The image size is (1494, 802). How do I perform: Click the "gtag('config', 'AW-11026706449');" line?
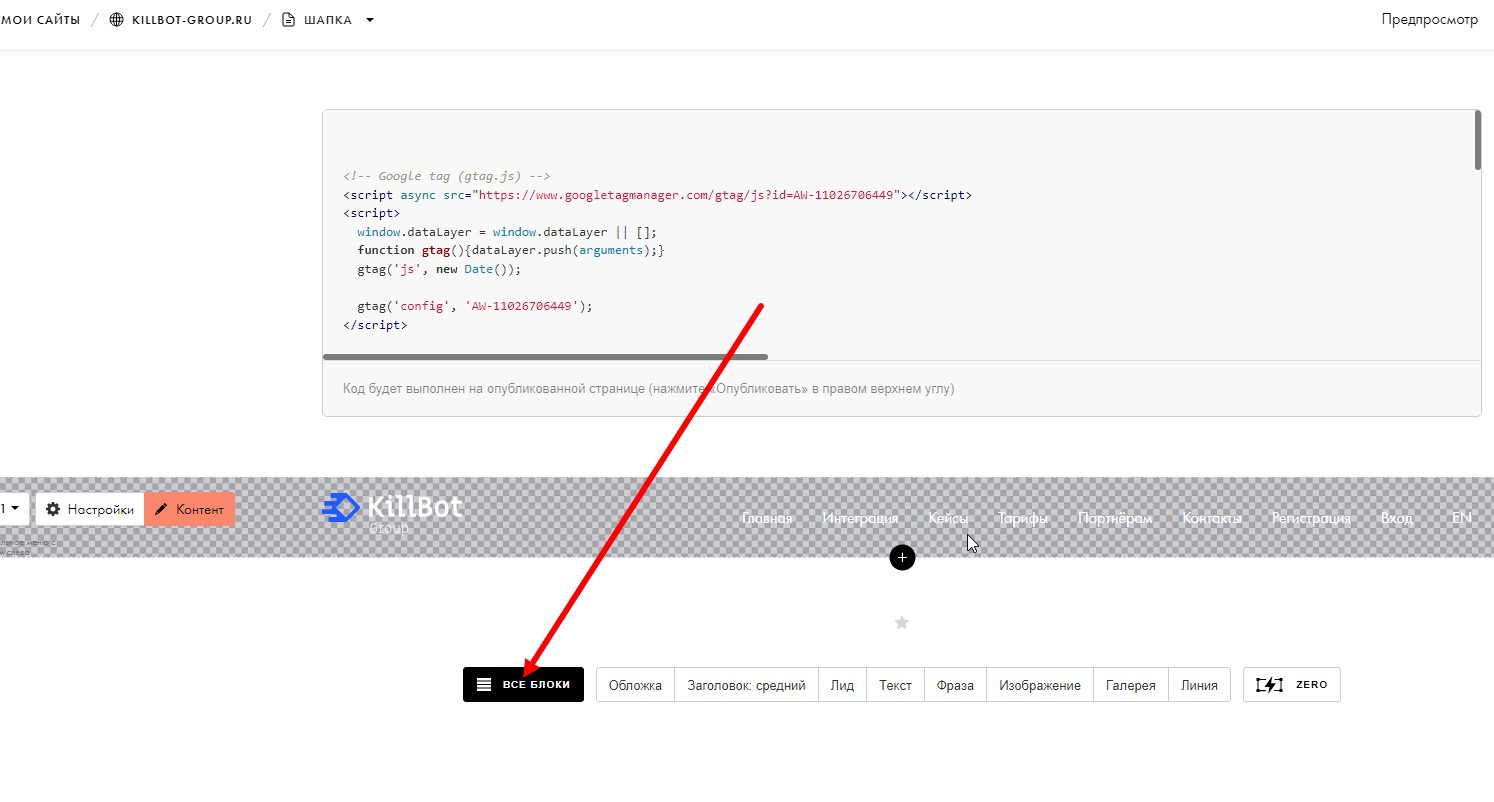coord(475,306)
